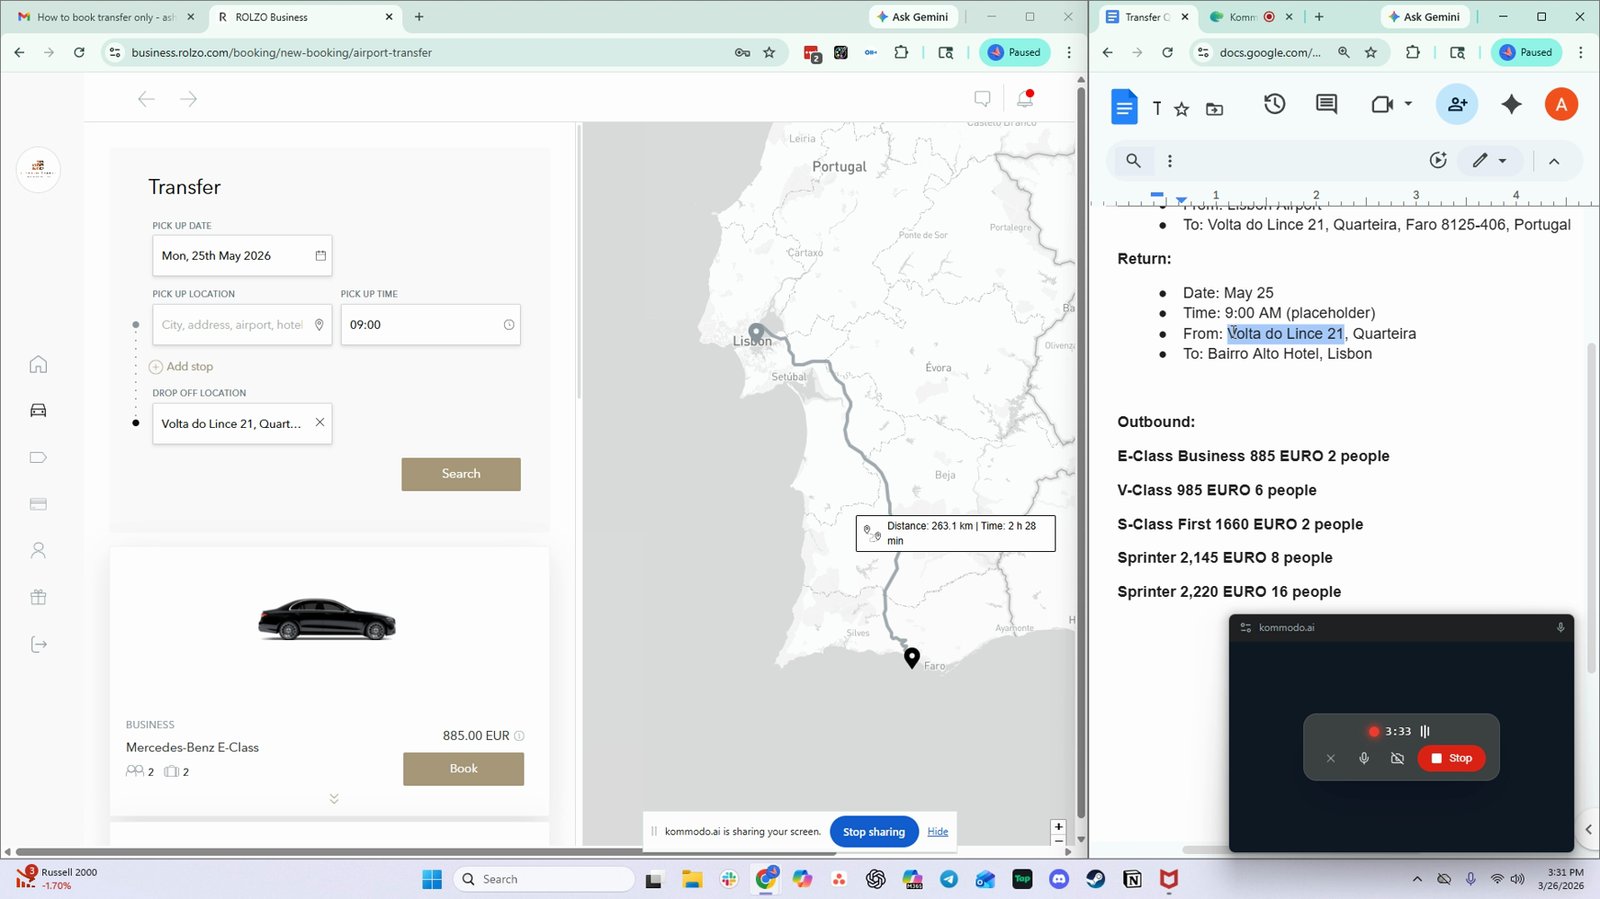Screen dimensions: 1600x899
Task: Open editing mode pencil dropdown in Docs
Action: coord(1489,161)
